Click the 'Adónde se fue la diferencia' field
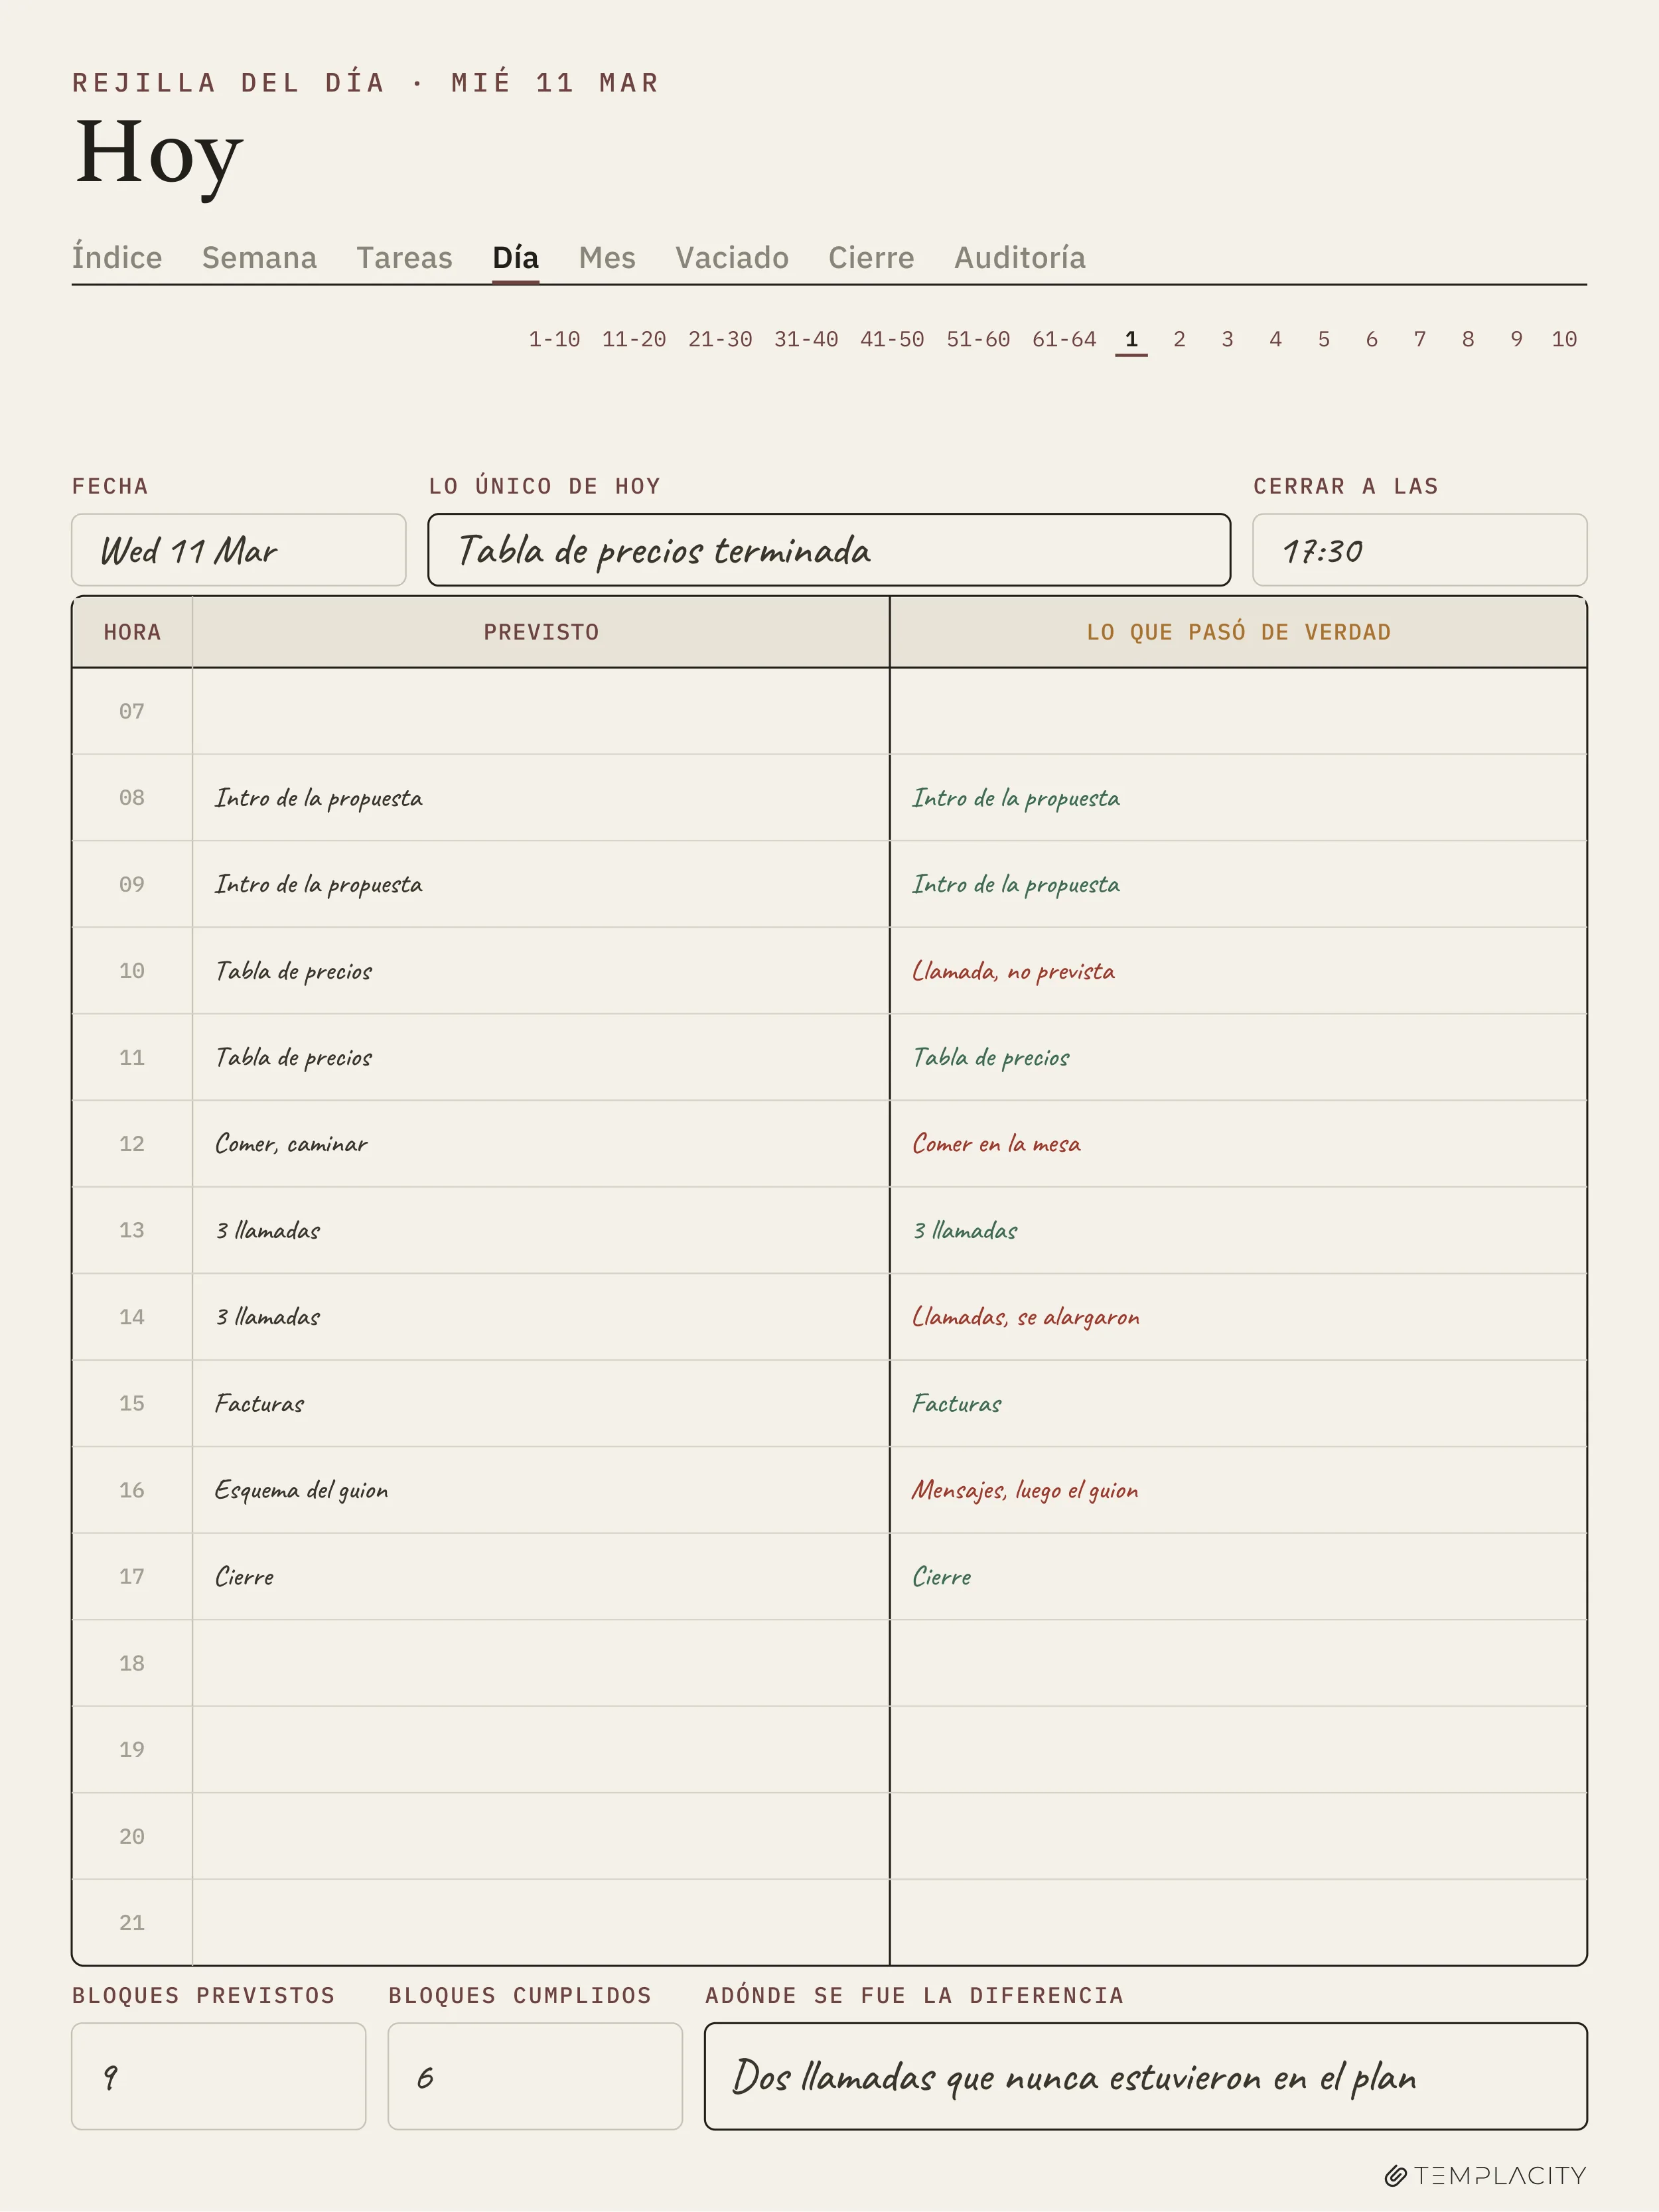Viewport: 1659px width, 2212px height. tap(1146, 2076)
